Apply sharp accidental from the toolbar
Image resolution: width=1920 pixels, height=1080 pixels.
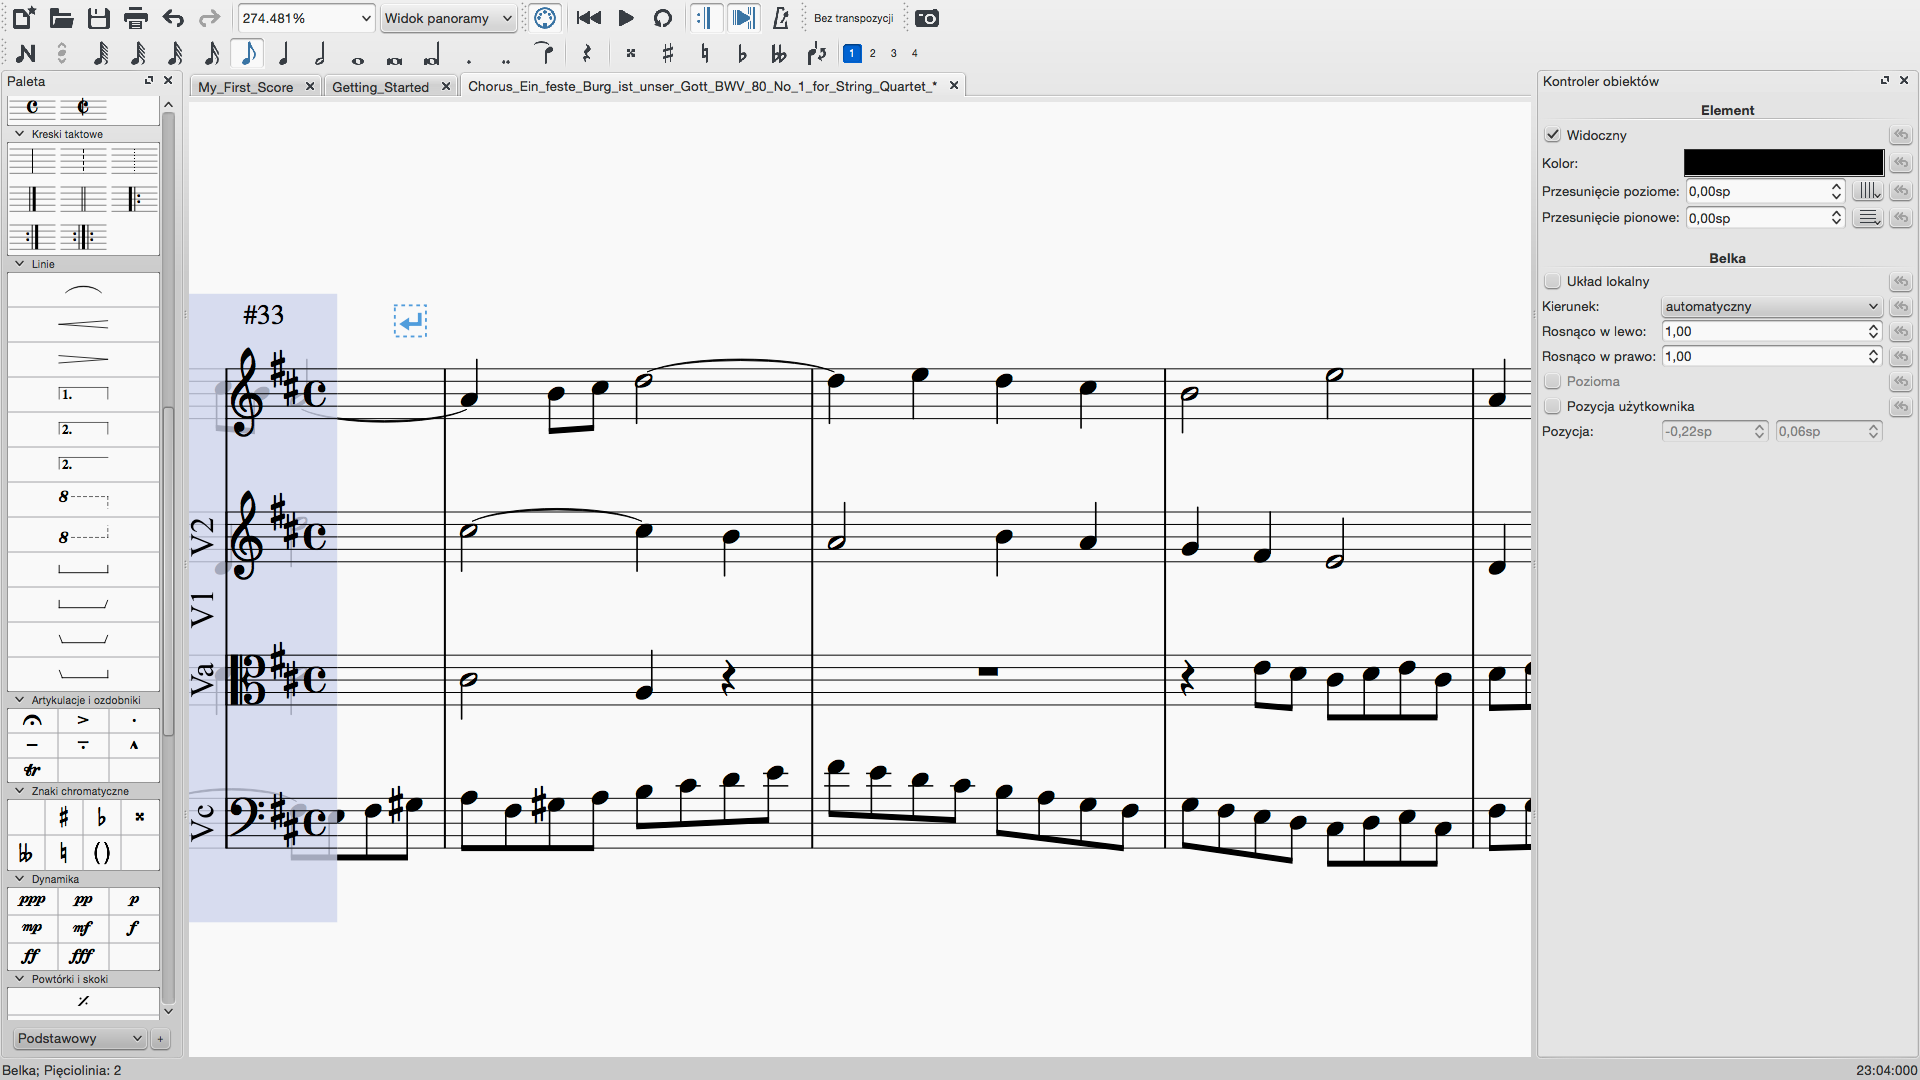pos(668,53)
